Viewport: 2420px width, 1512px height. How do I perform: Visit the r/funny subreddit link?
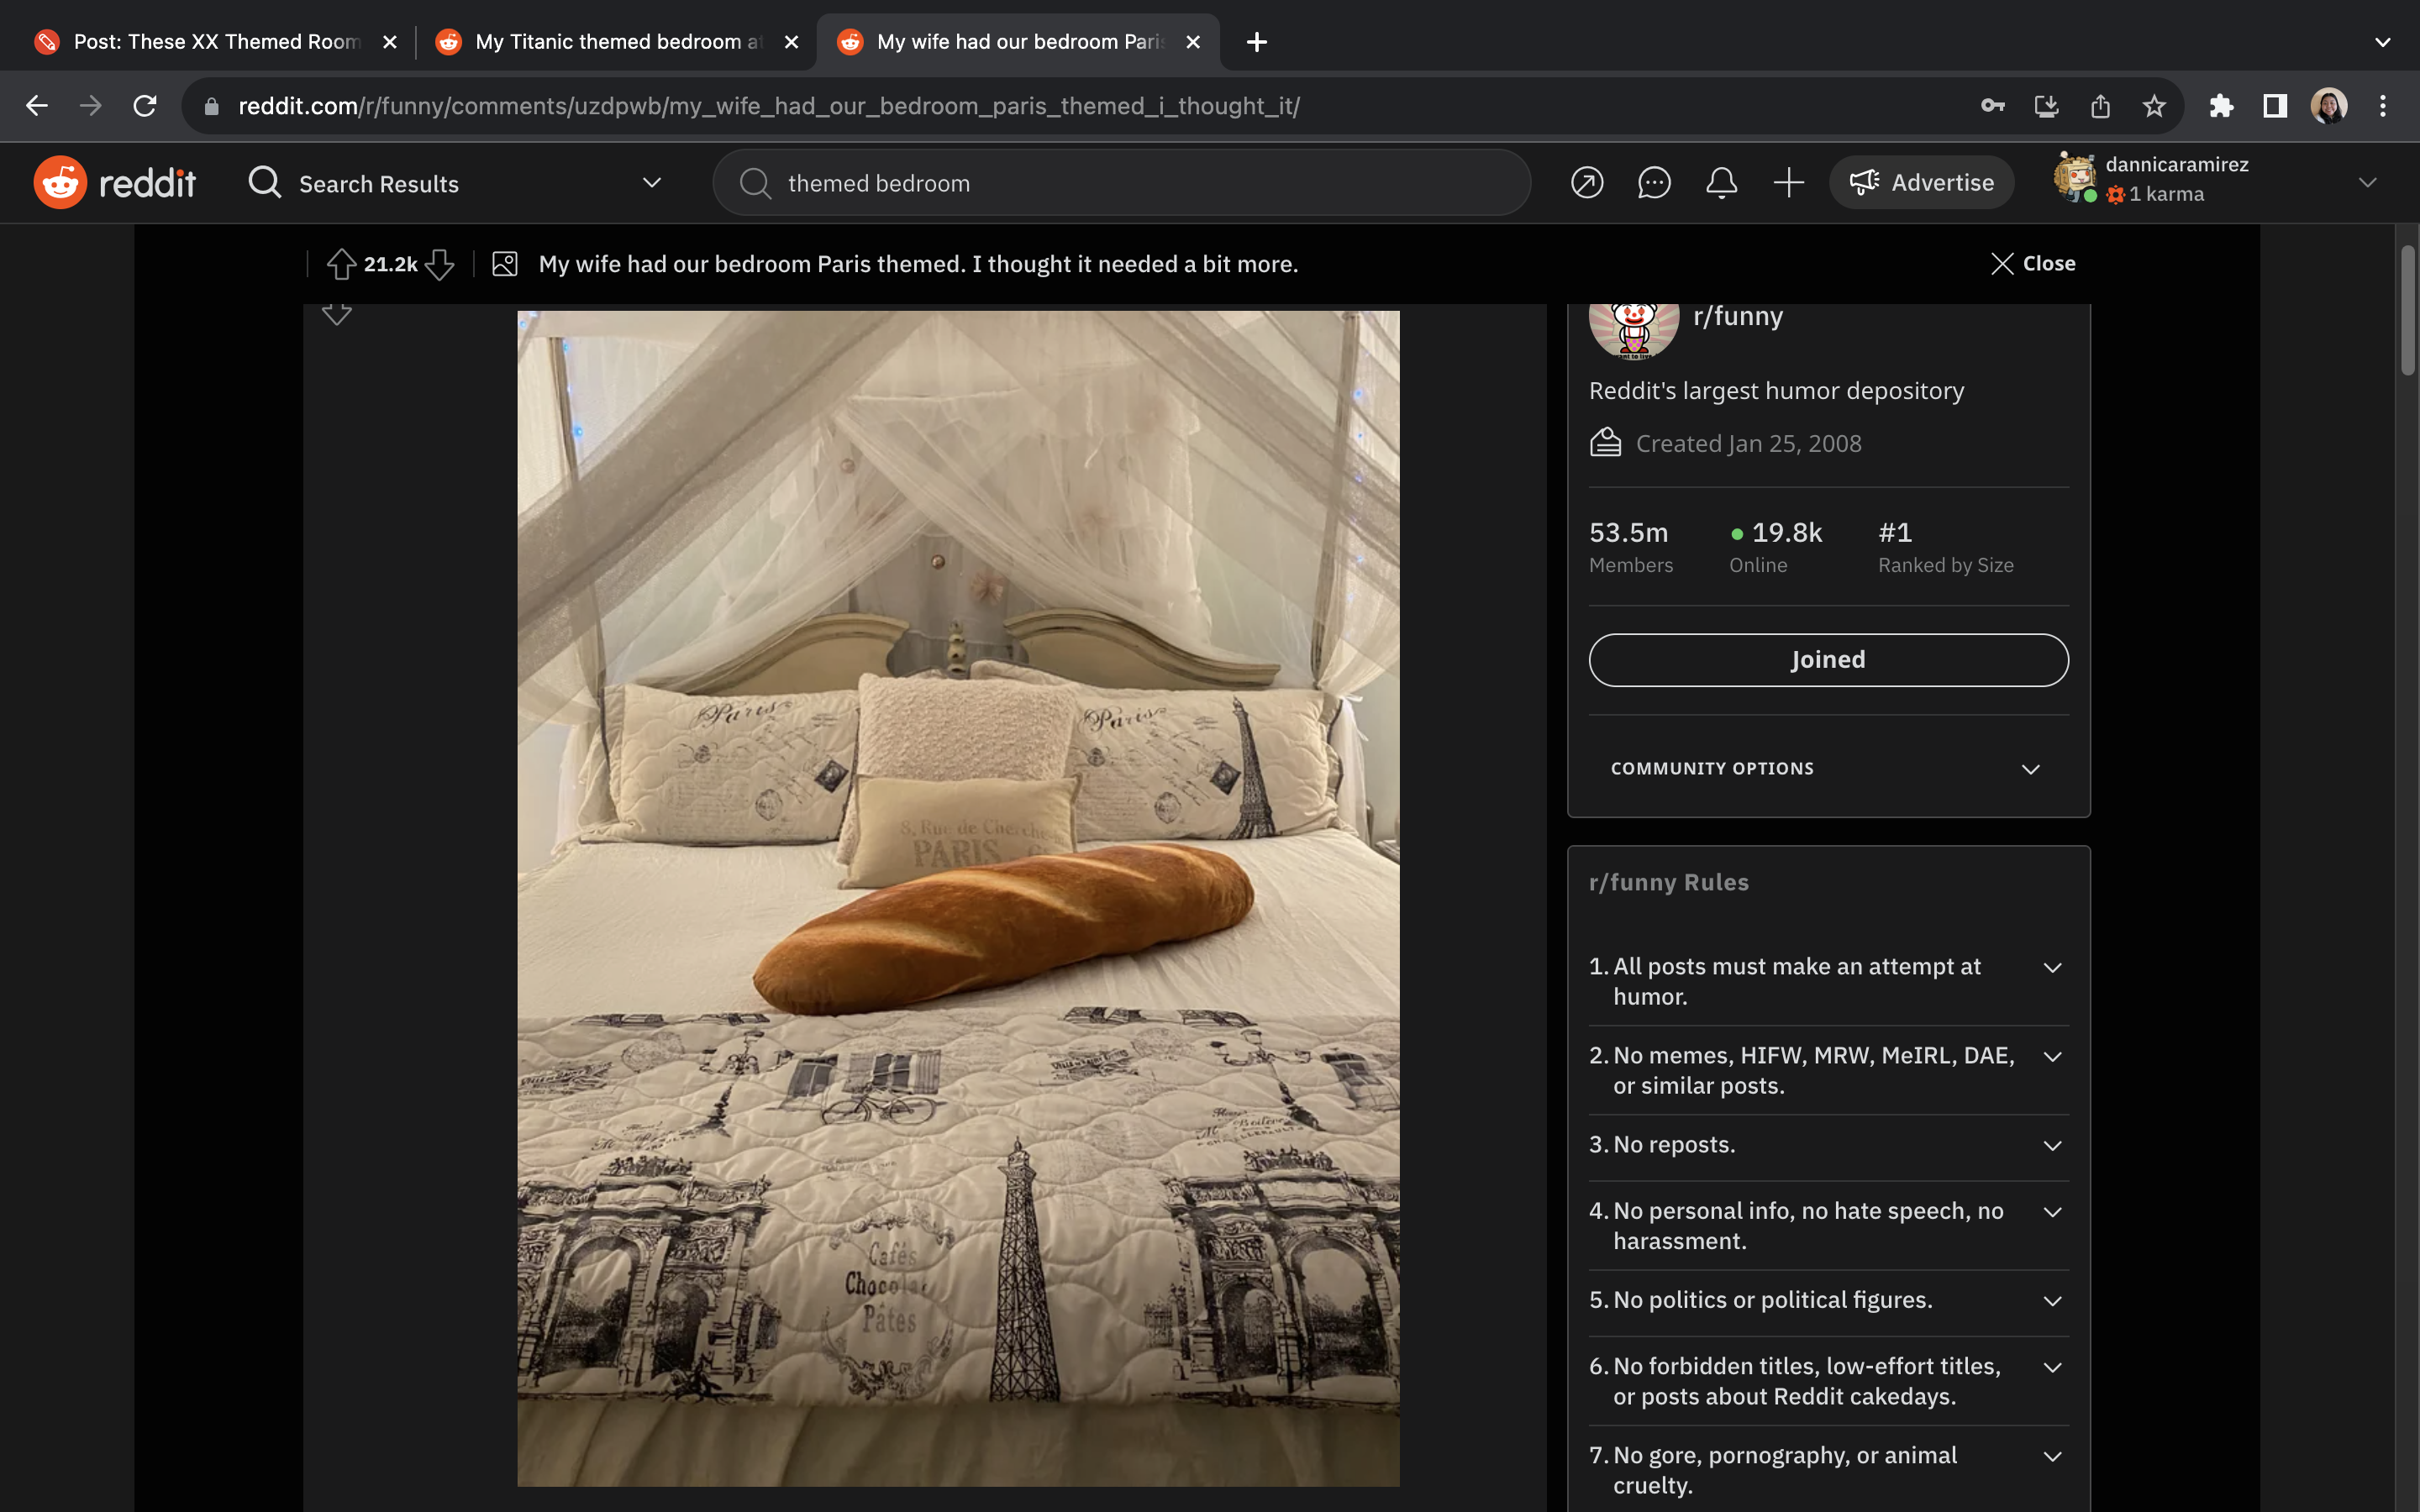(1737, 315)
